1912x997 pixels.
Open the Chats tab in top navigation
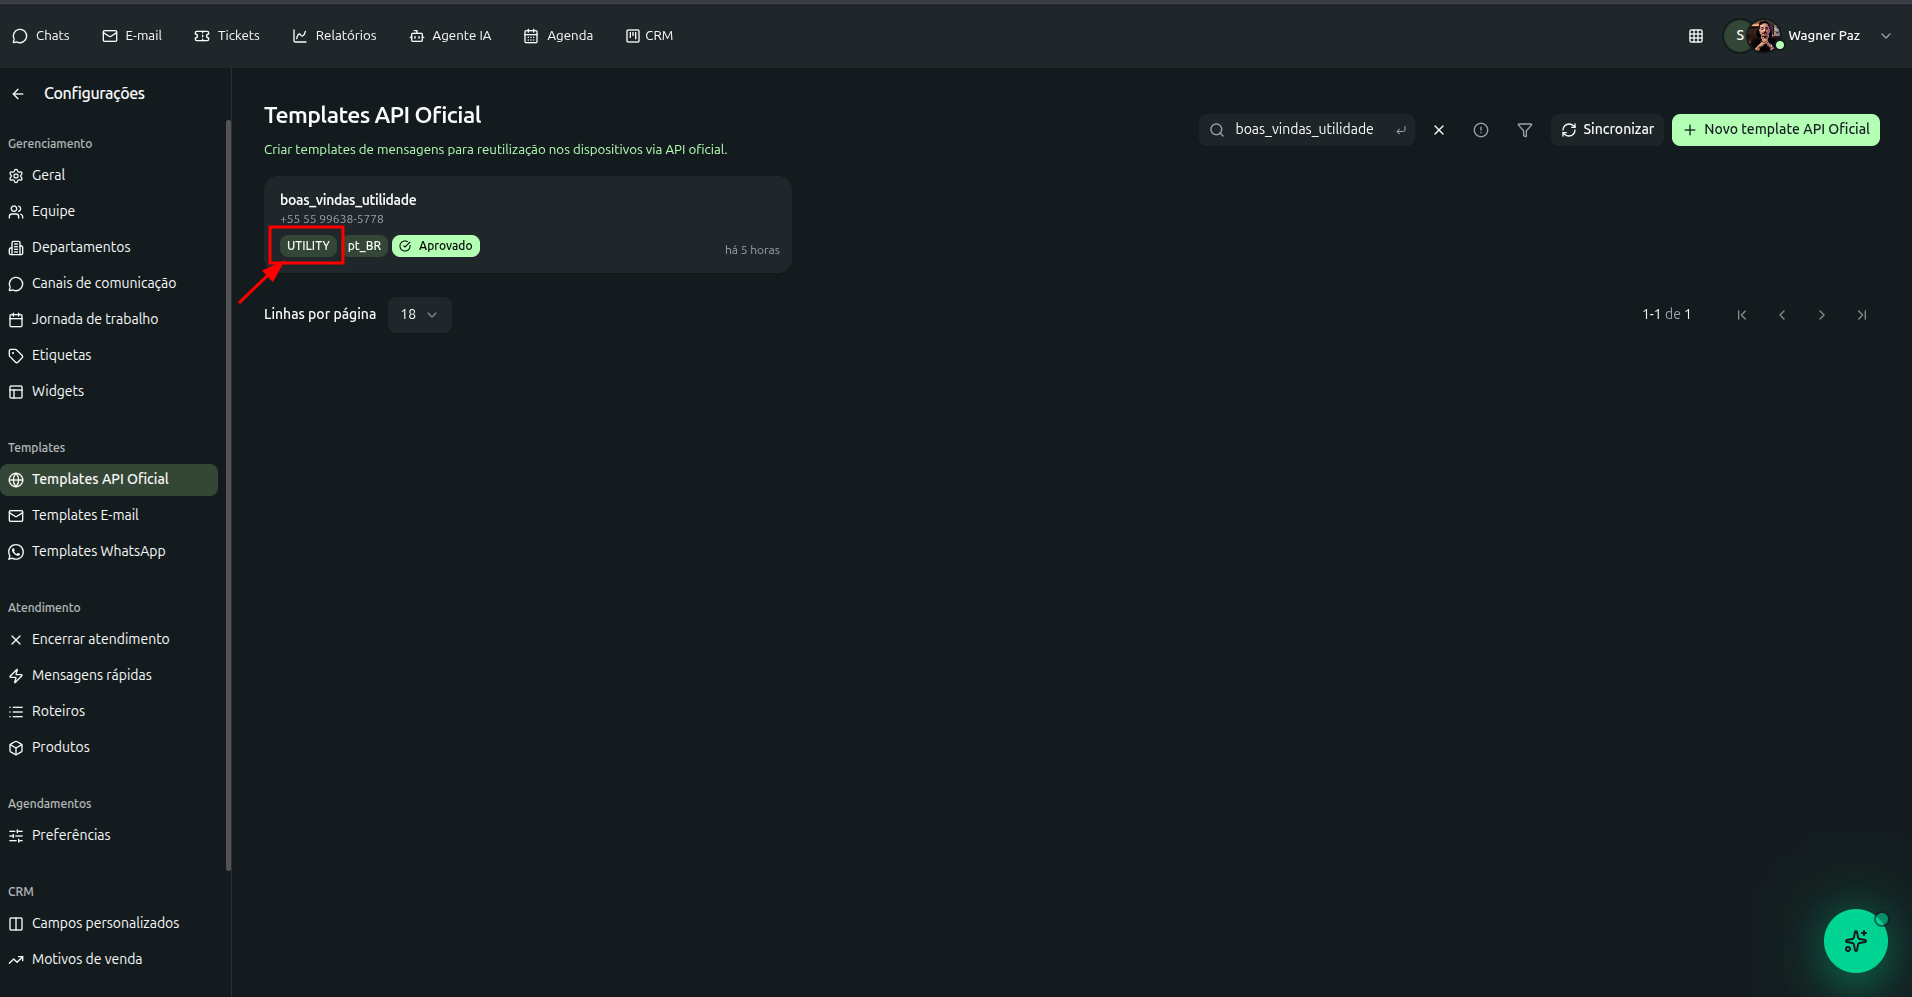tap(41, 36)
